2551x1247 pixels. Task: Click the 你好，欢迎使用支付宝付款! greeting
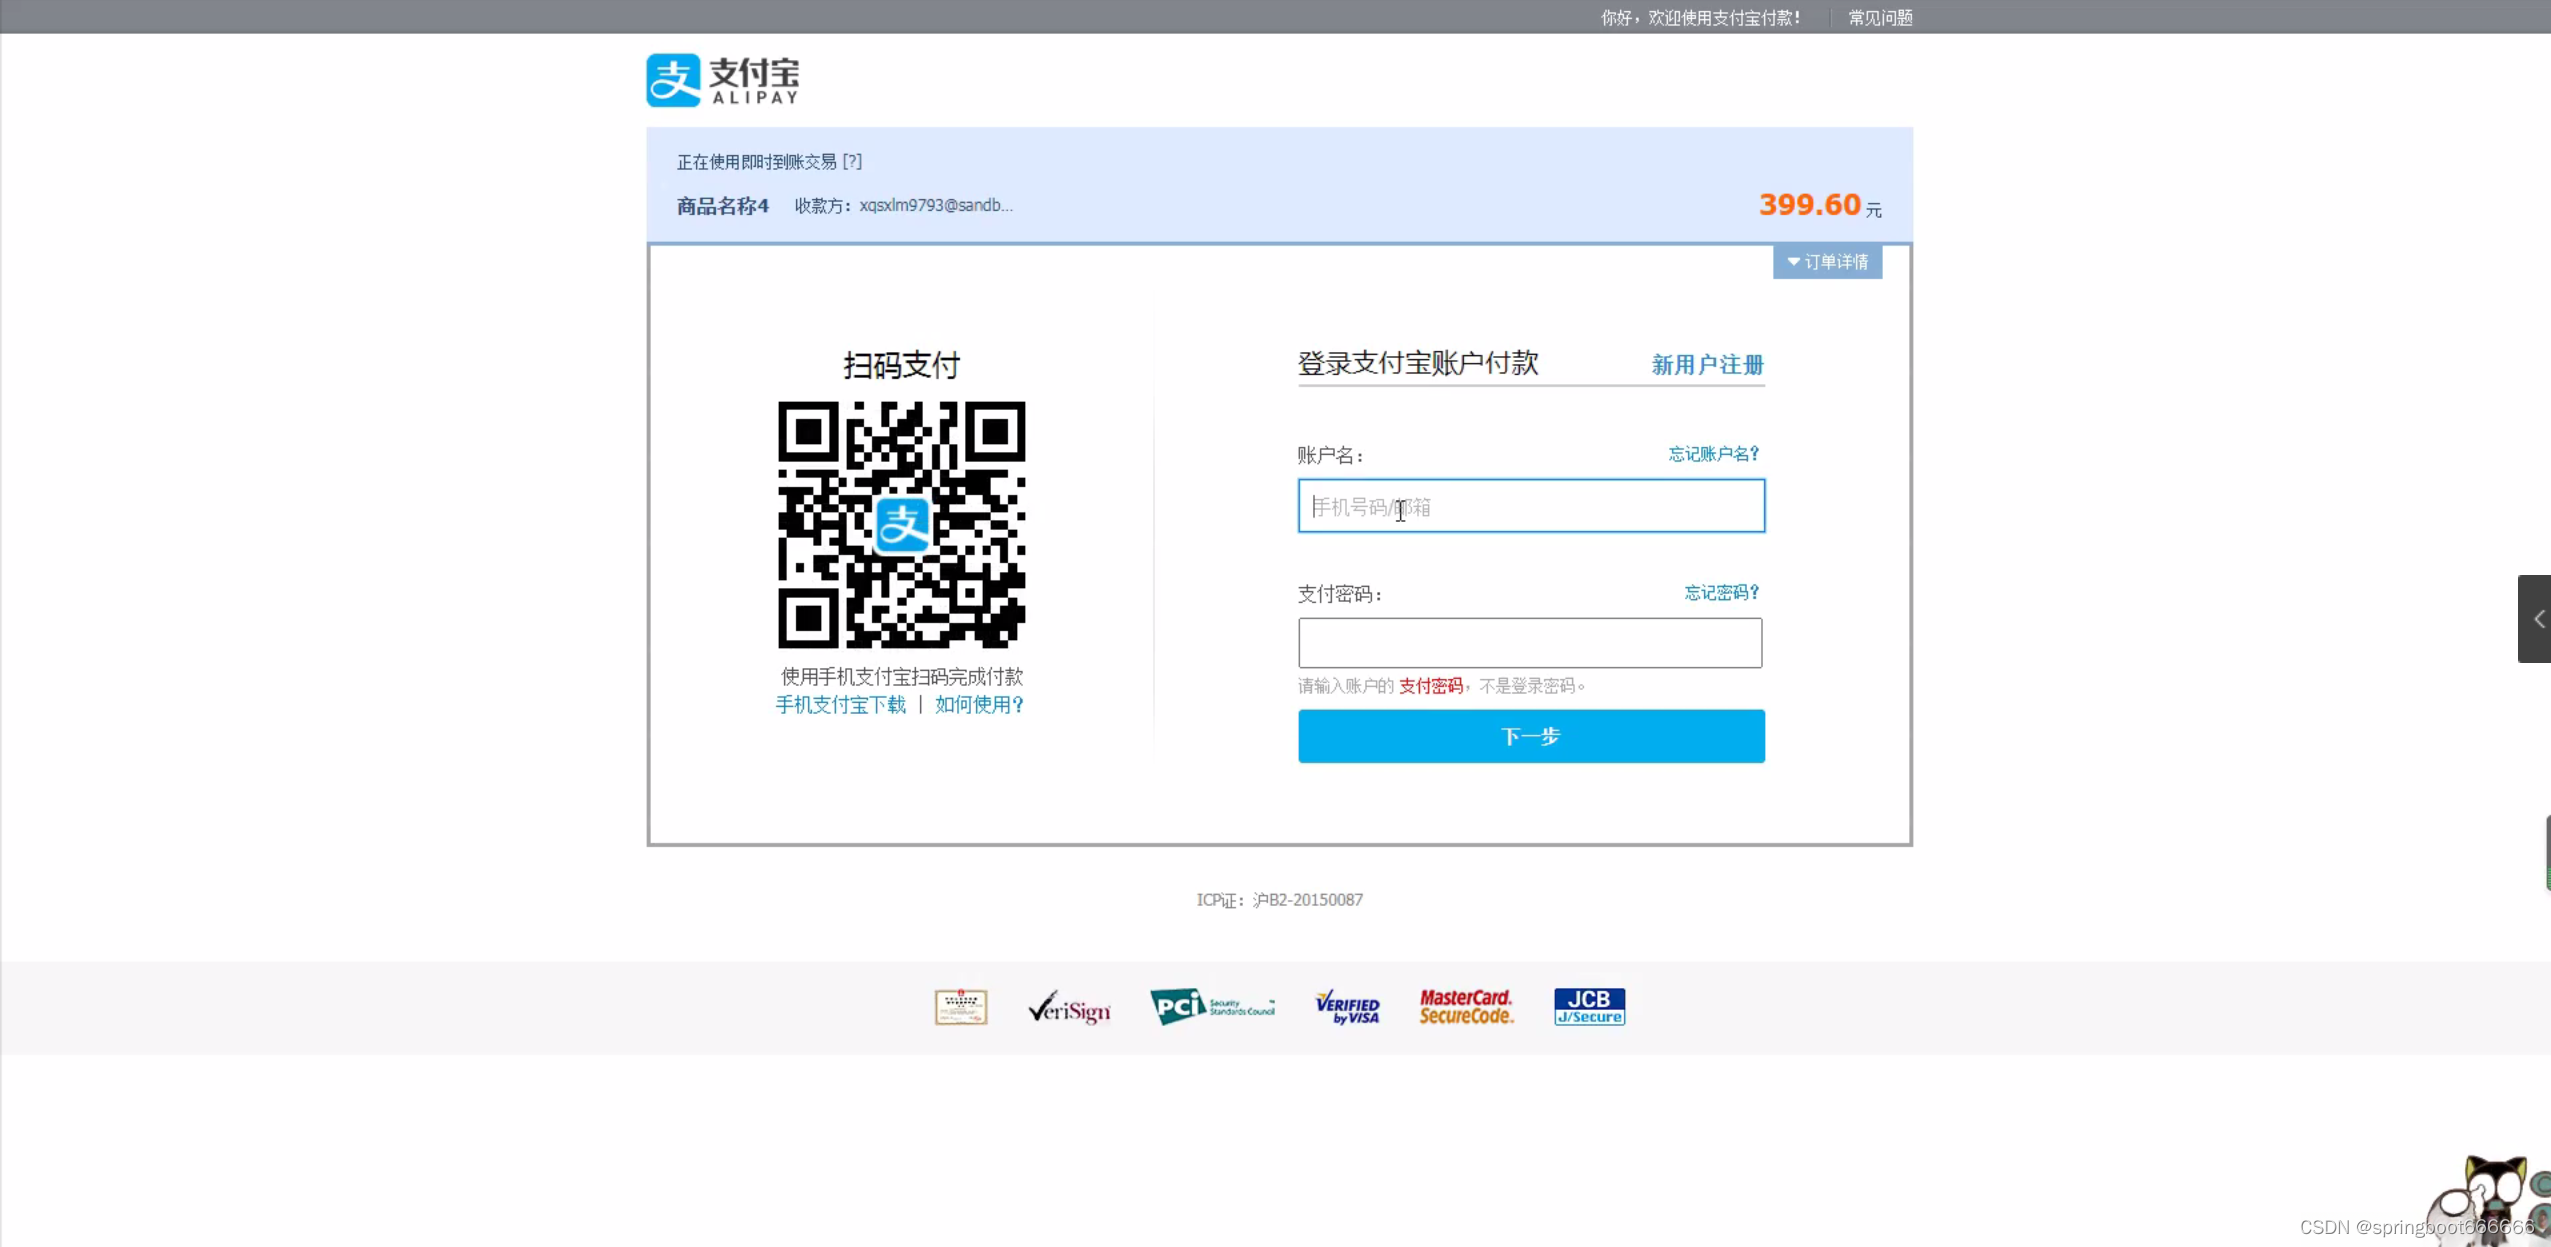(x=1700, y=18)
